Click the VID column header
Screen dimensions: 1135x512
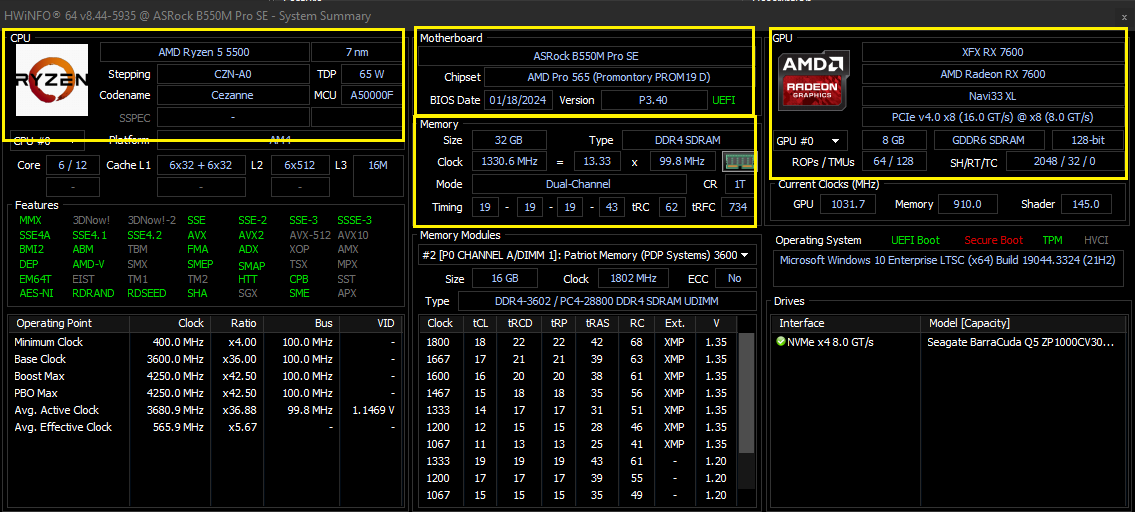coord(371,324)
